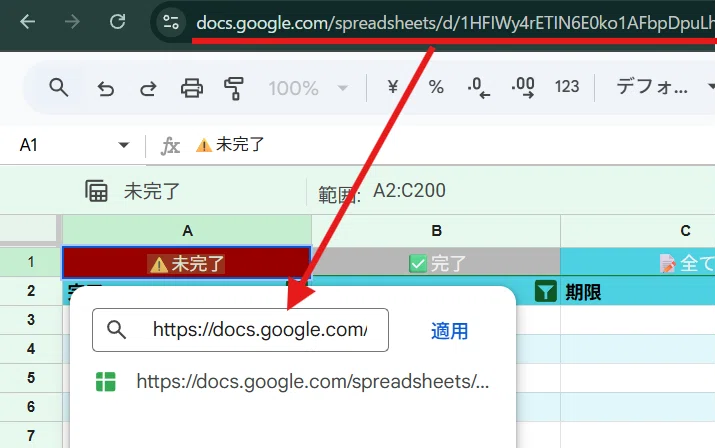This screenshot has width=718, height=448.
Task: Activate the paint format tool
Action: pos(234,88)
